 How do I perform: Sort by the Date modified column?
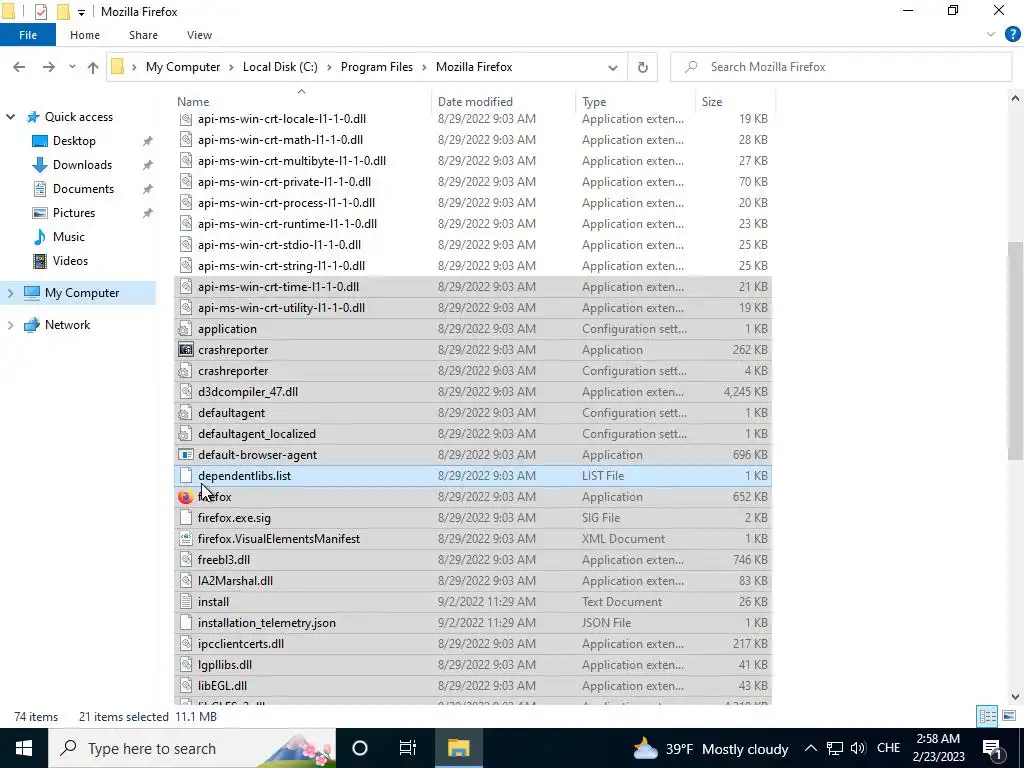504,101
